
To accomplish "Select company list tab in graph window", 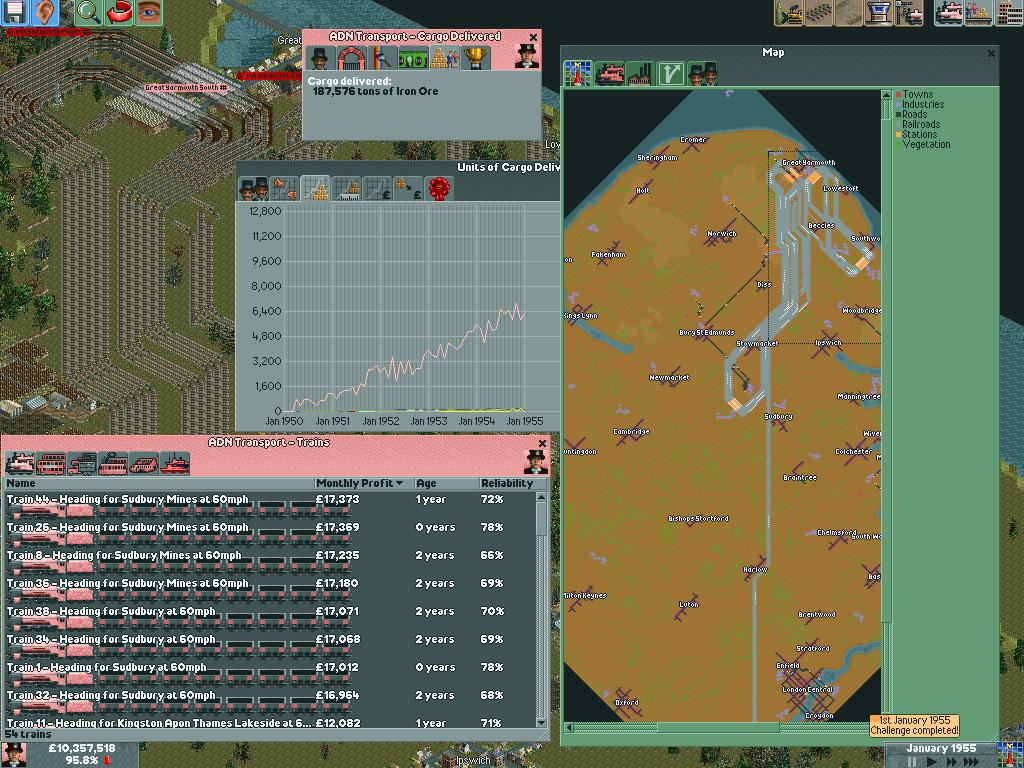I will coord(252,189).
